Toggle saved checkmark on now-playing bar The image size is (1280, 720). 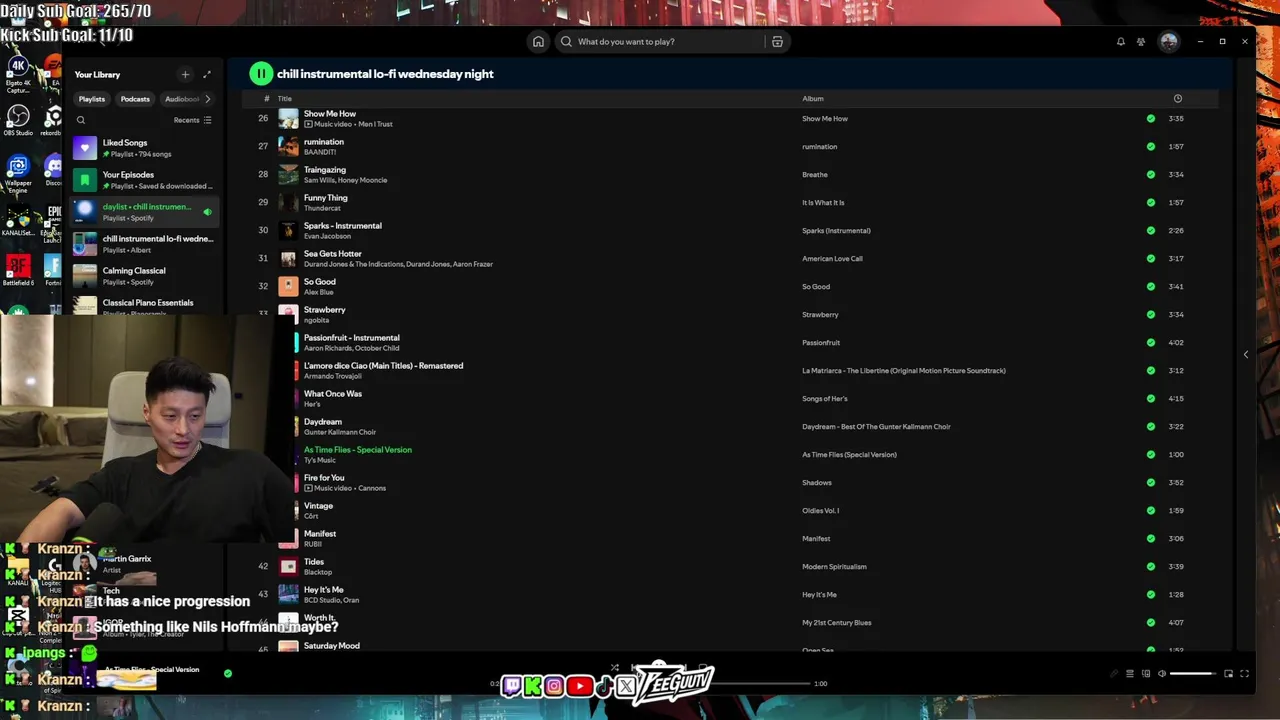(228, 673)
